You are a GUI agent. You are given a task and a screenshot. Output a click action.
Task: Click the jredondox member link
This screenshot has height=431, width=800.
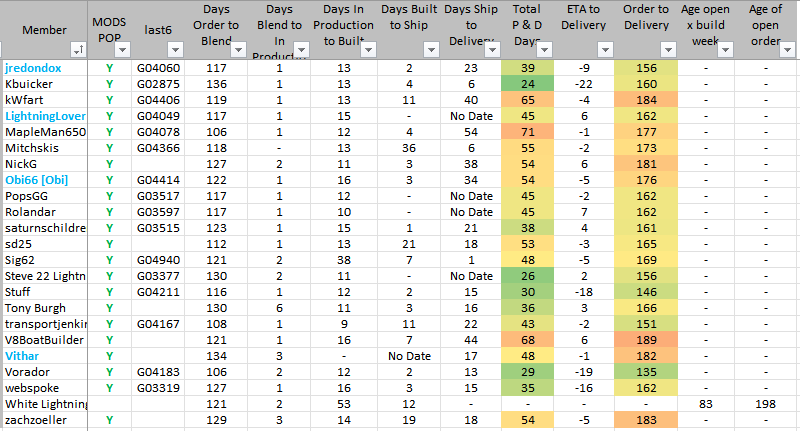33,68
